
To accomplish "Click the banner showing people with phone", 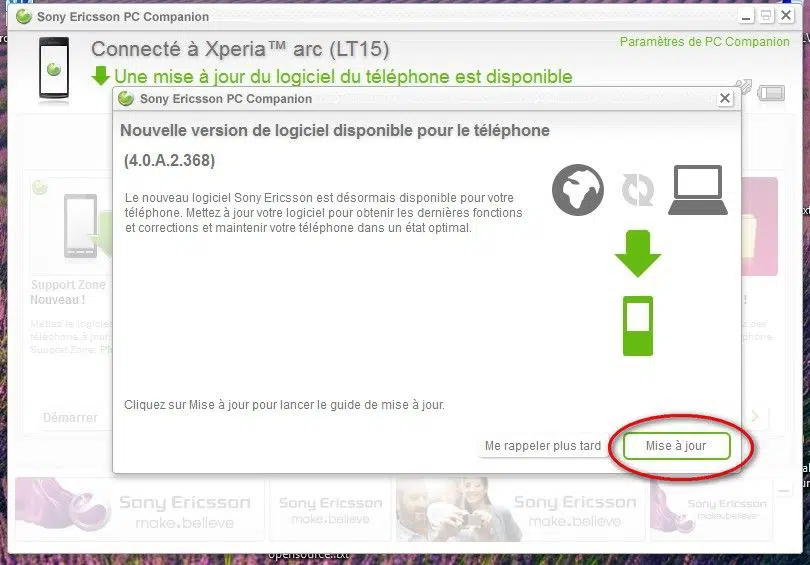I will pos(520,510).
